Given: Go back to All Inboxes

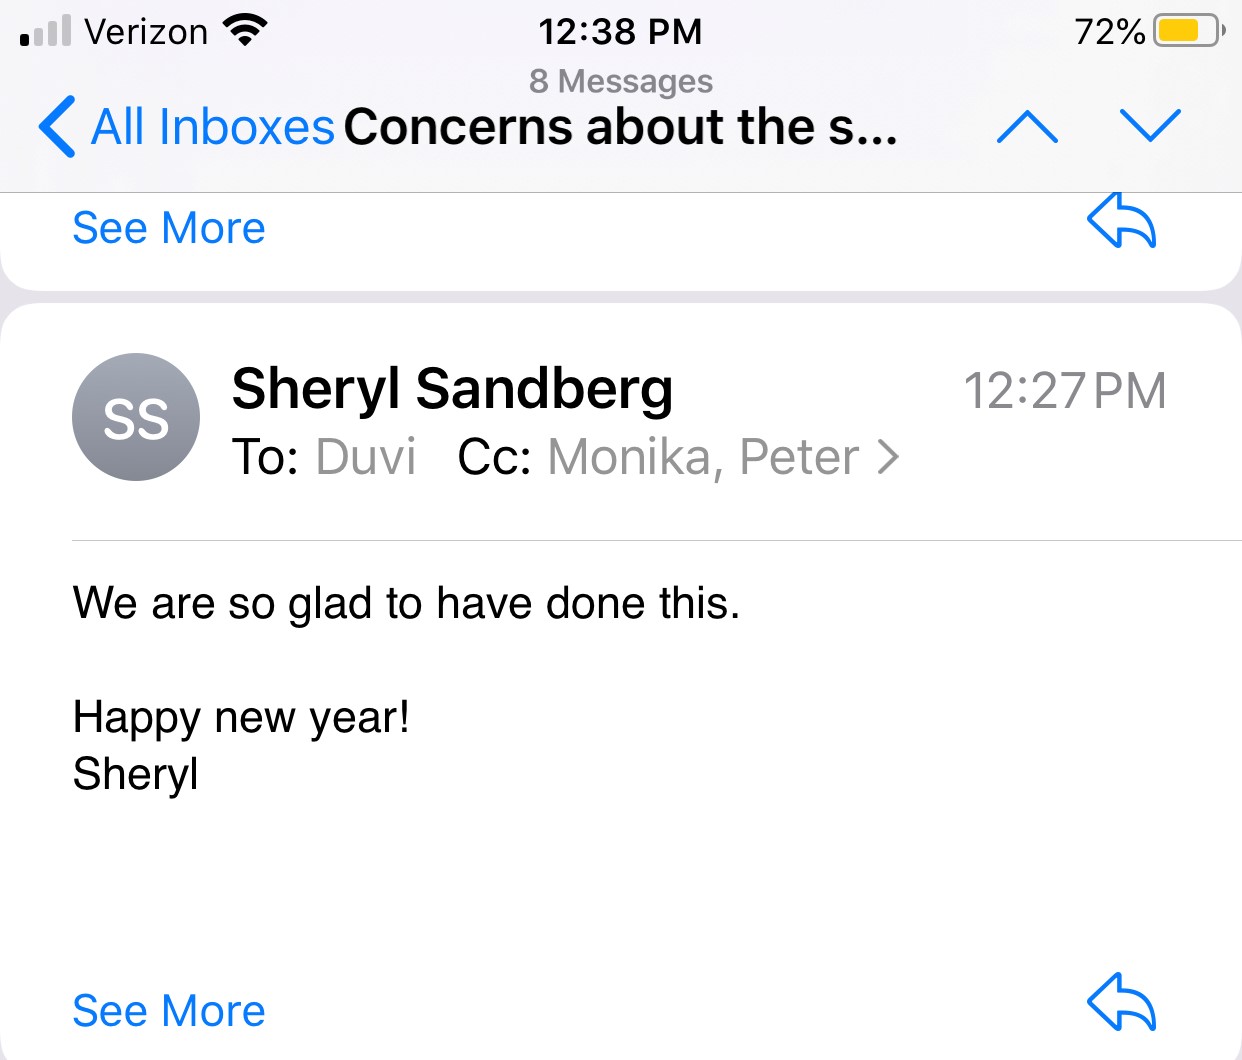Looking at the screenshot, I should [186, 127].
